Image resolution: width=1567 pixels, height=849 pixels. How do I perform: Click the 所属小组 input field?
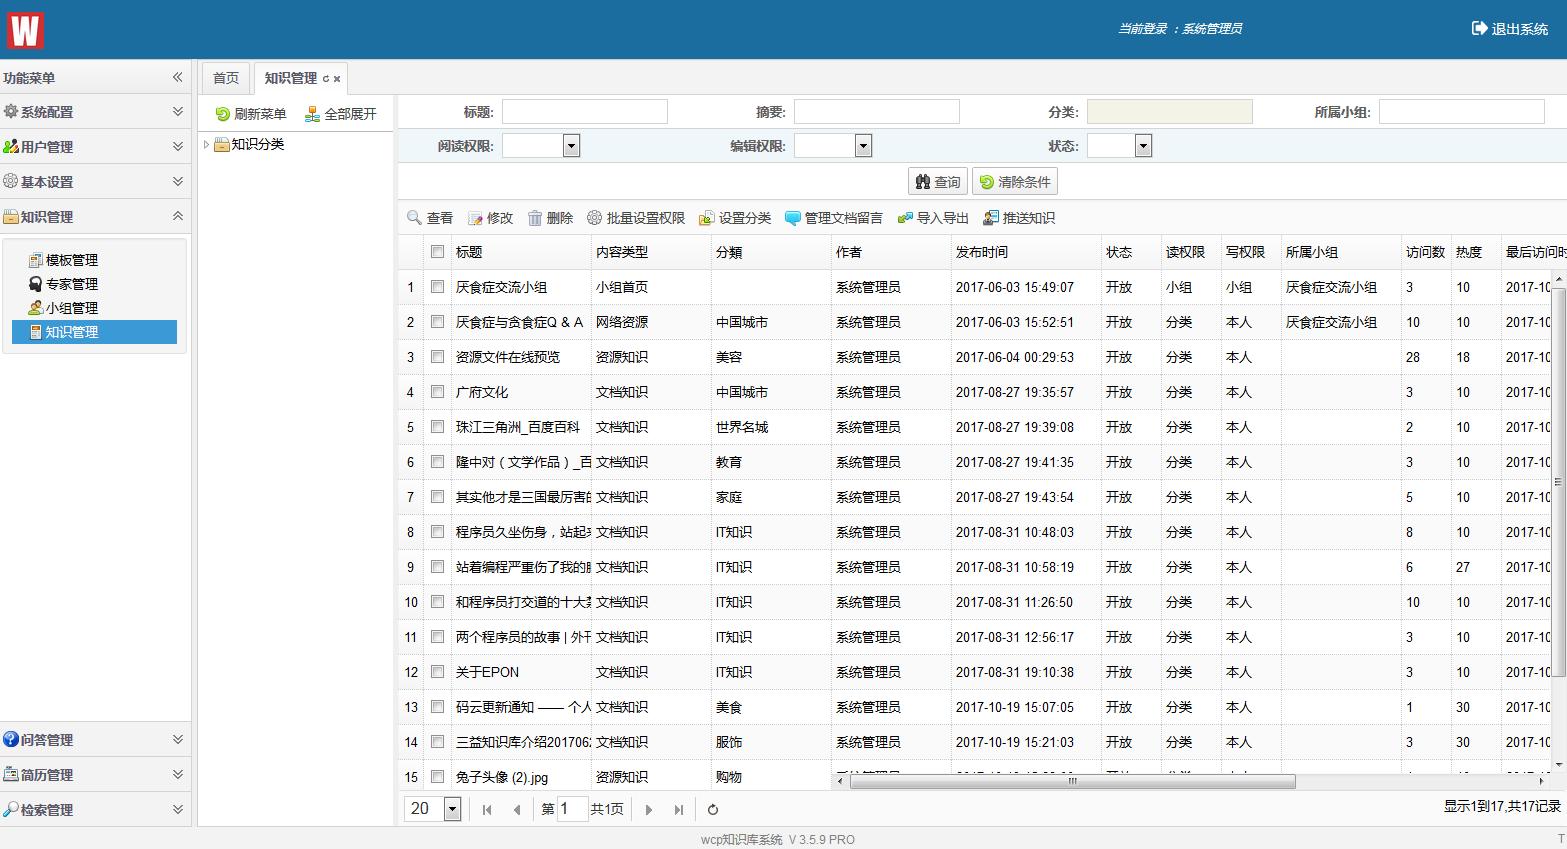1462,112
